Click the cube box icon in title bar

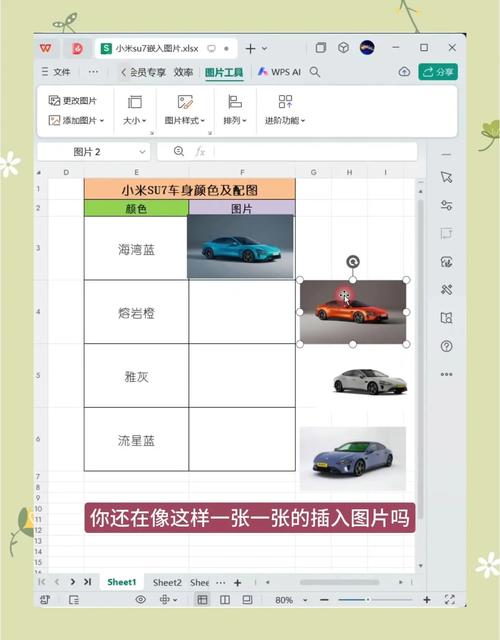343,48
